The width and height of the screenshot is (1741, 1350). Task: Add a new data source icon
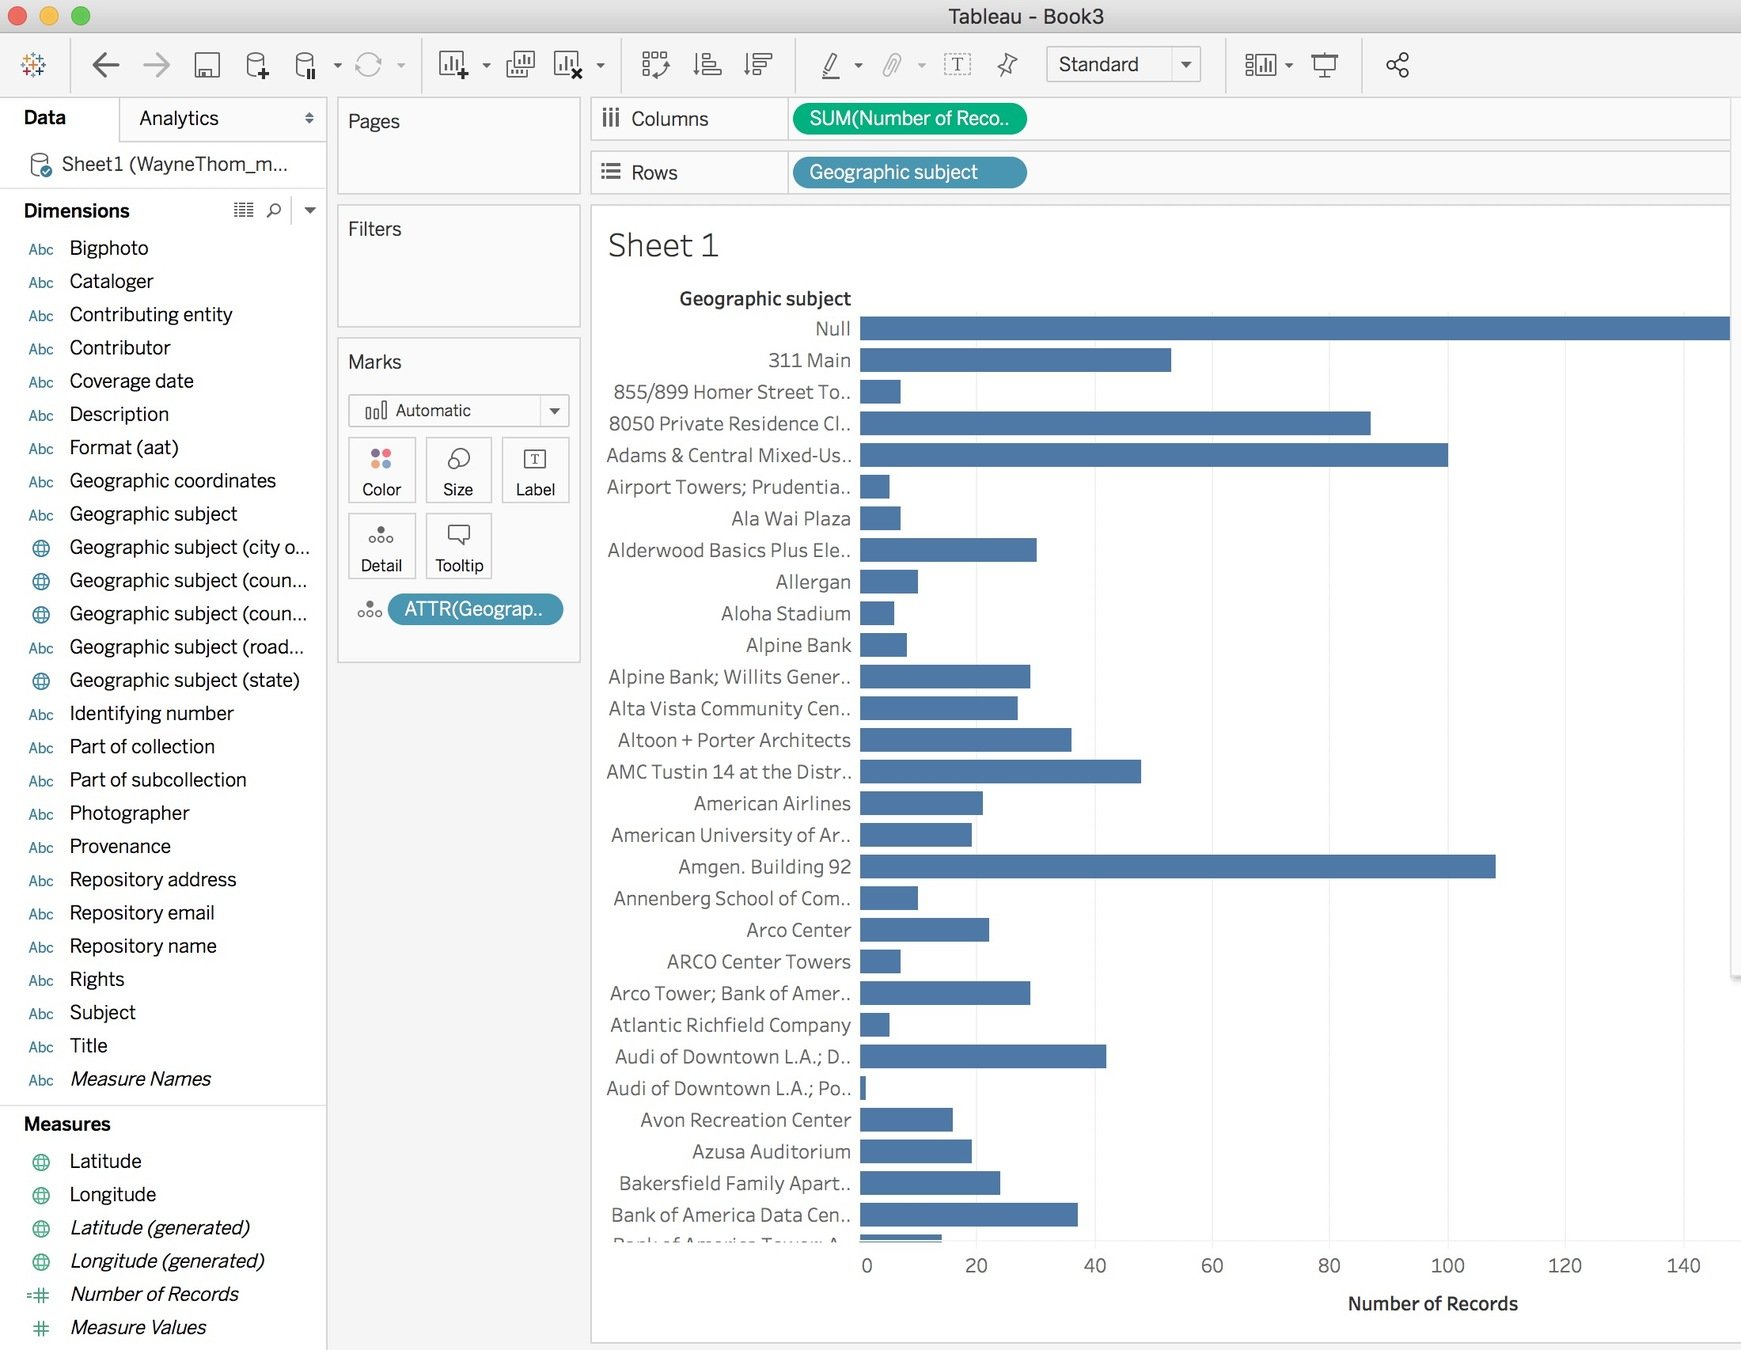[x=257, y=65]
